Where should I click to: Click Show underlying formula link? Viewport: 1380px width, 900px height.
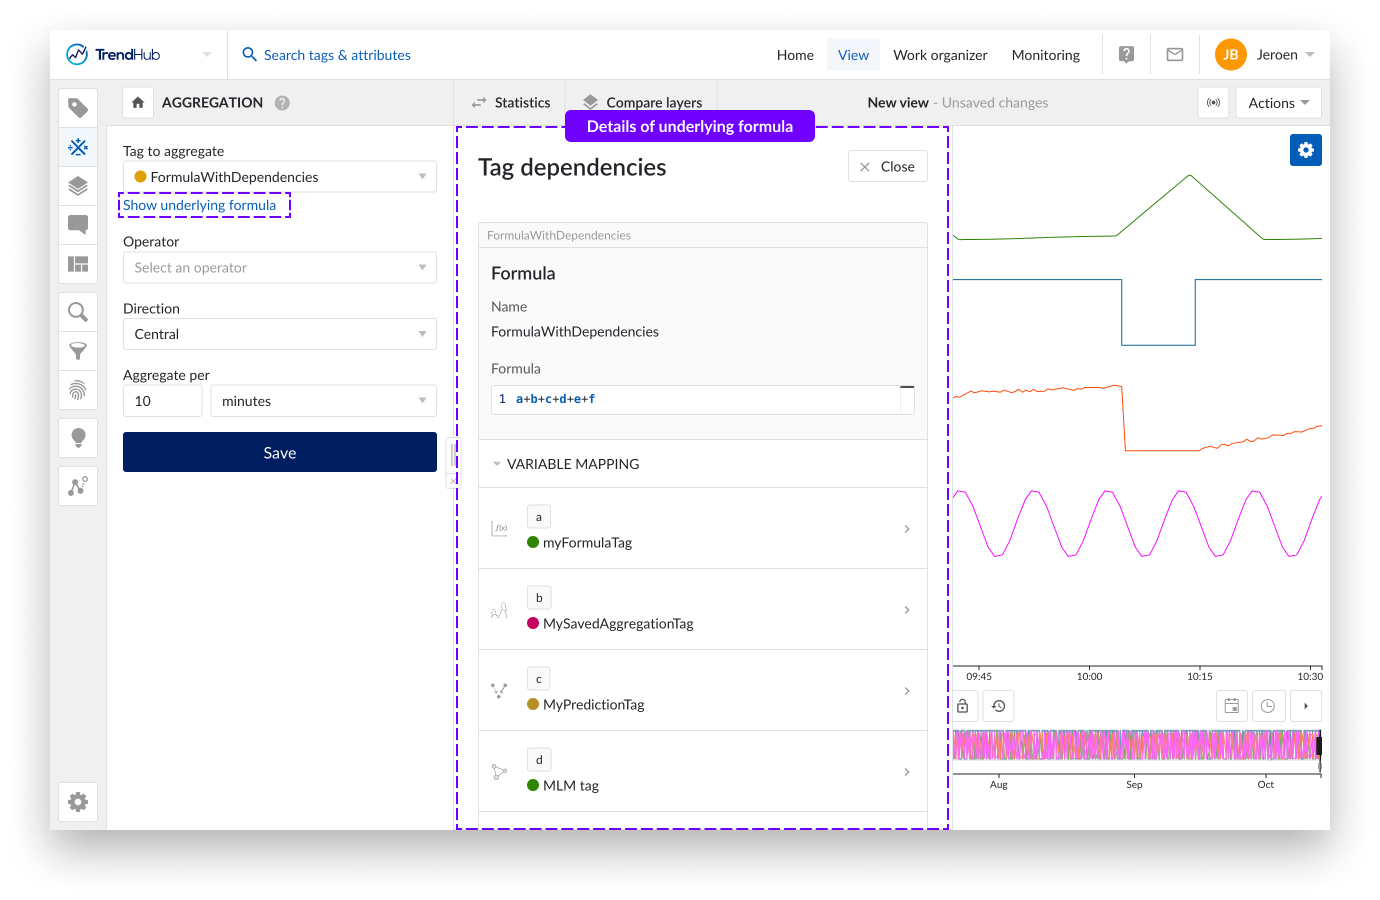[199, 205]
